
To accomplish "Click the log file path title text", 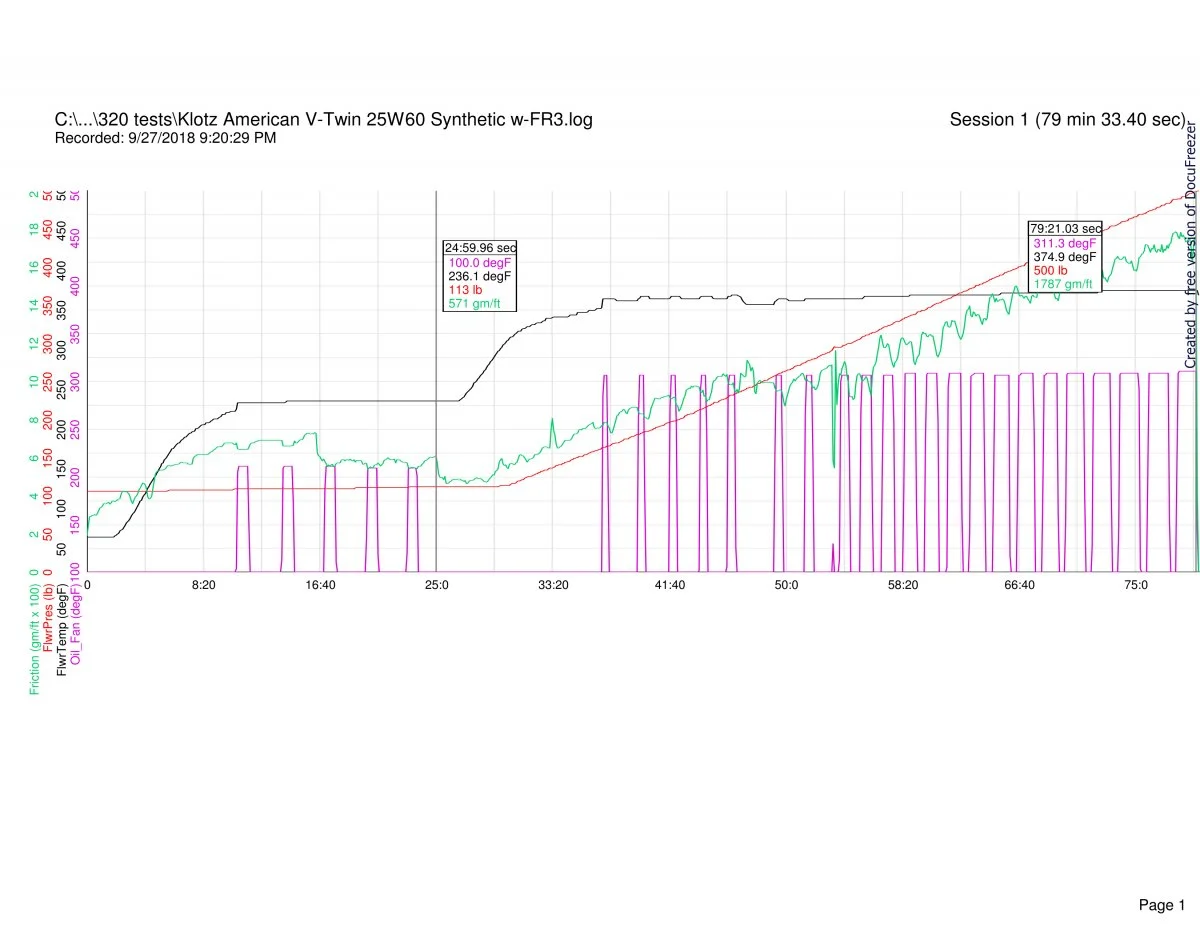I will (323, 120).
